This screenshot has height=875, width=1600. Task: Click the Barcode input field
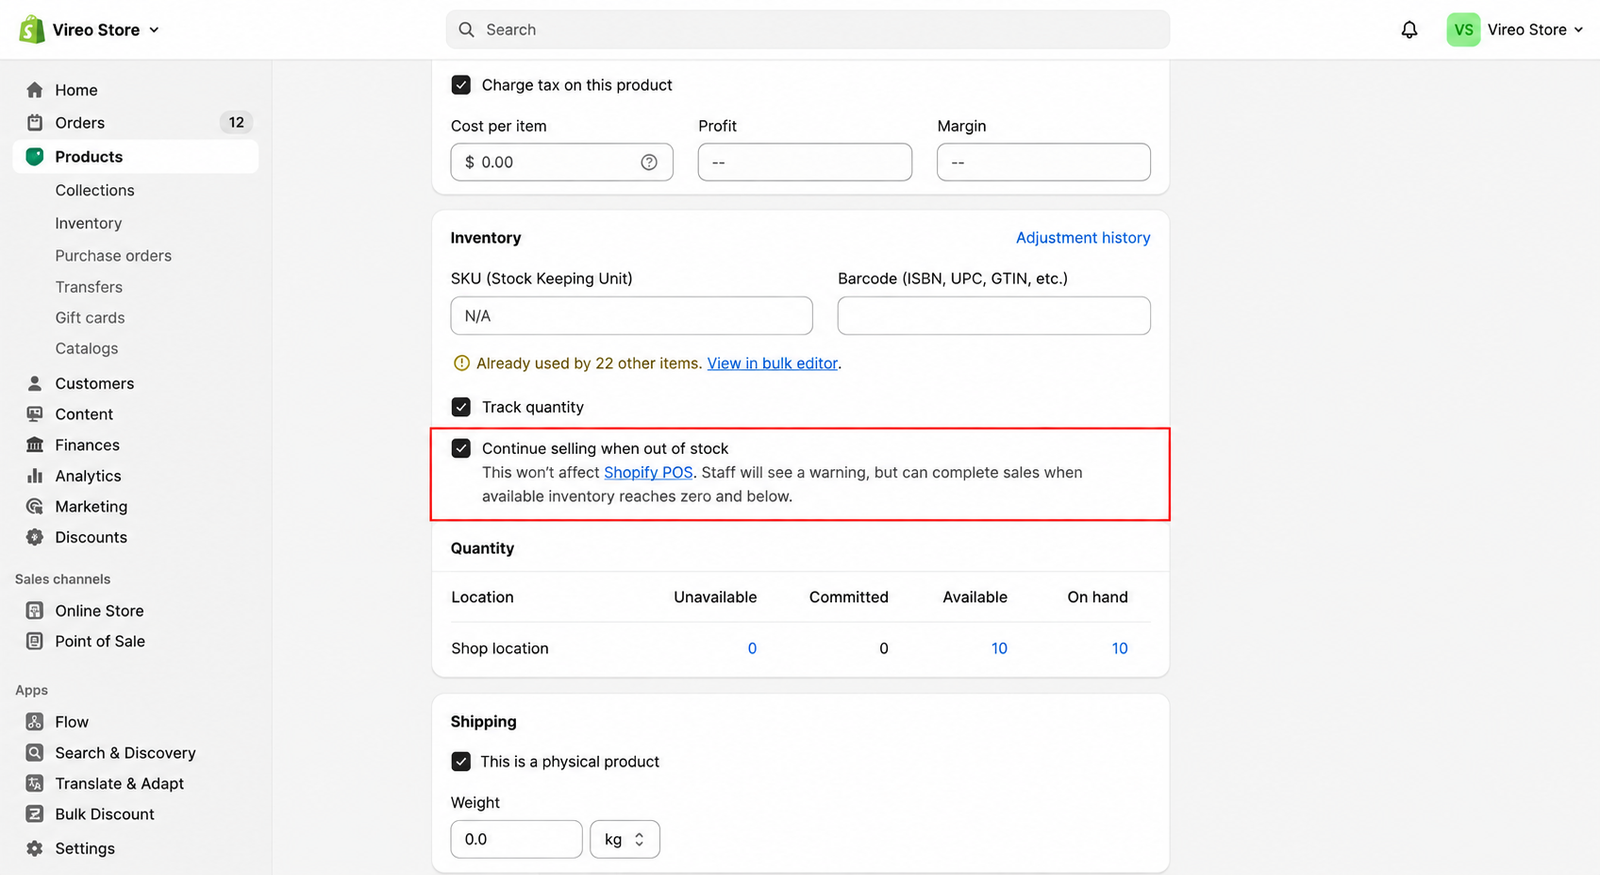click(994, 316)
